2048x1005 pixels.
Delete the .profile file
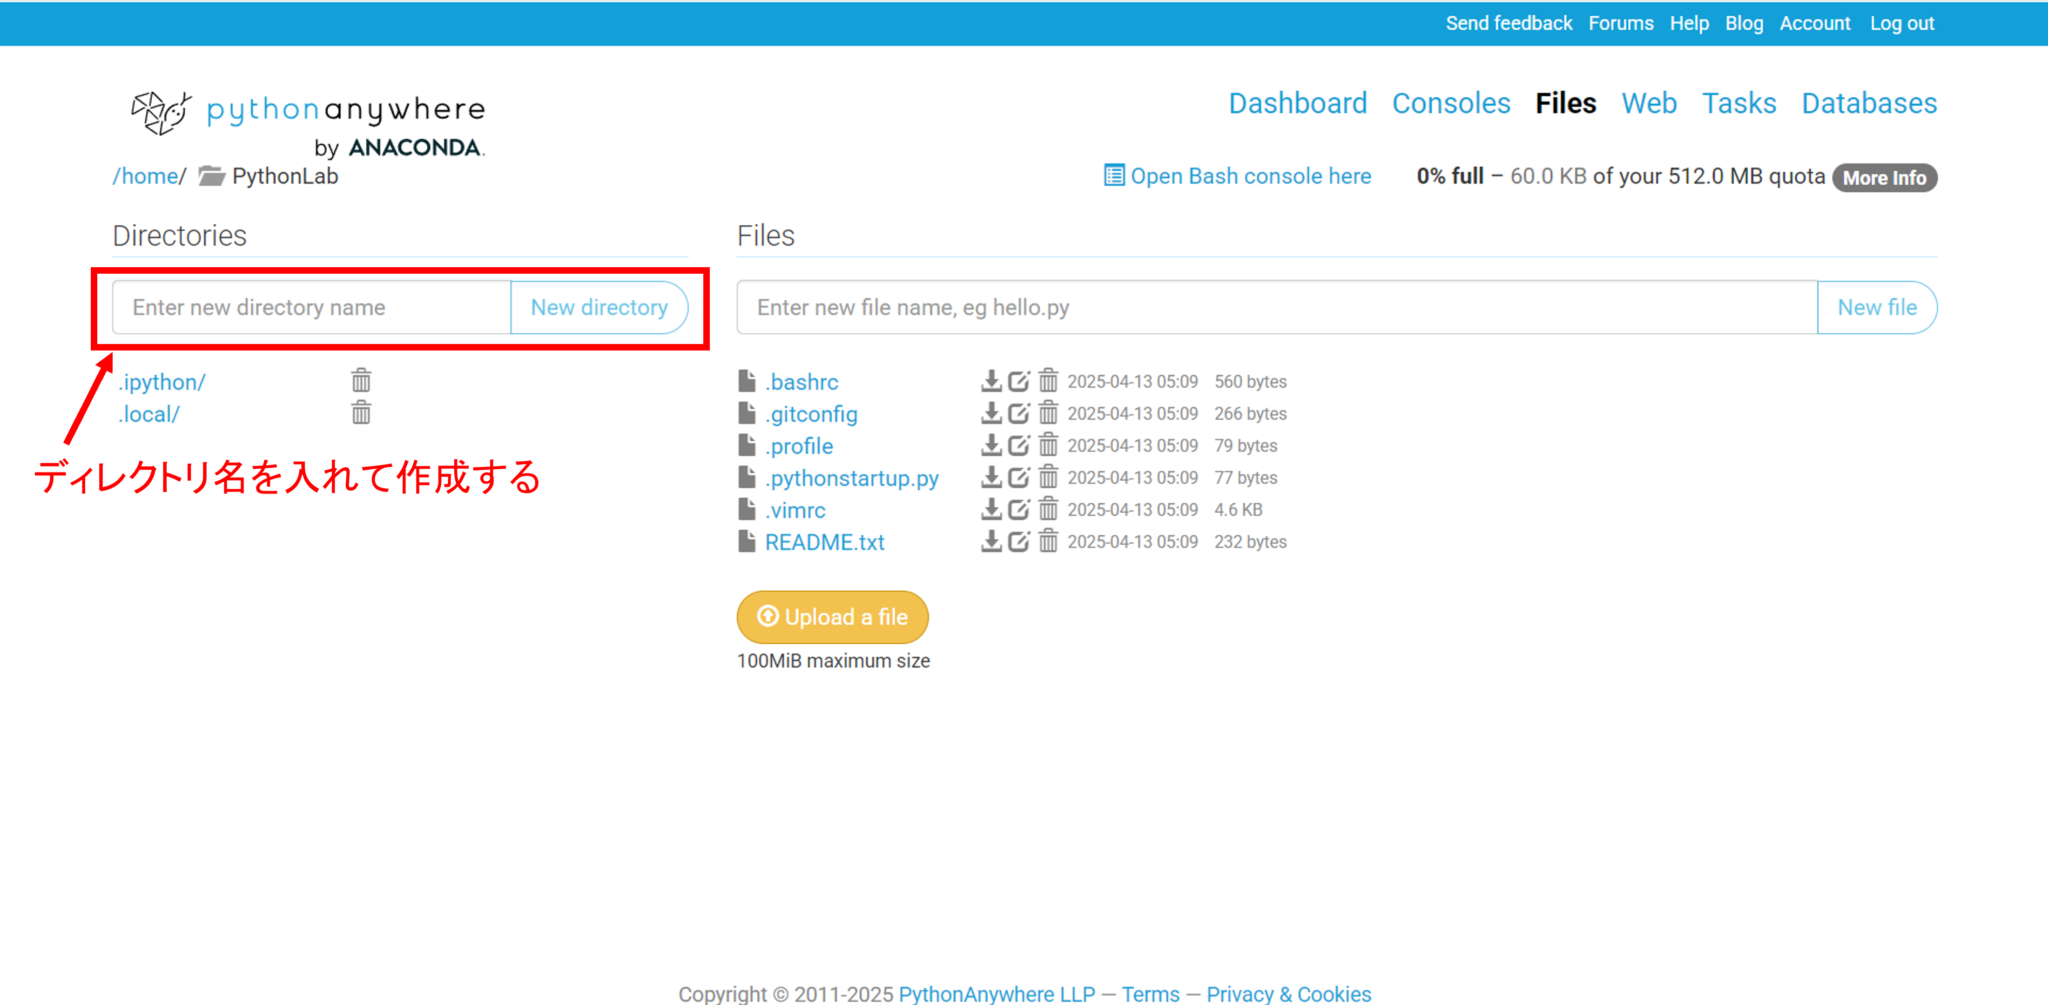pyautogui.click(x=1047, y=445)
